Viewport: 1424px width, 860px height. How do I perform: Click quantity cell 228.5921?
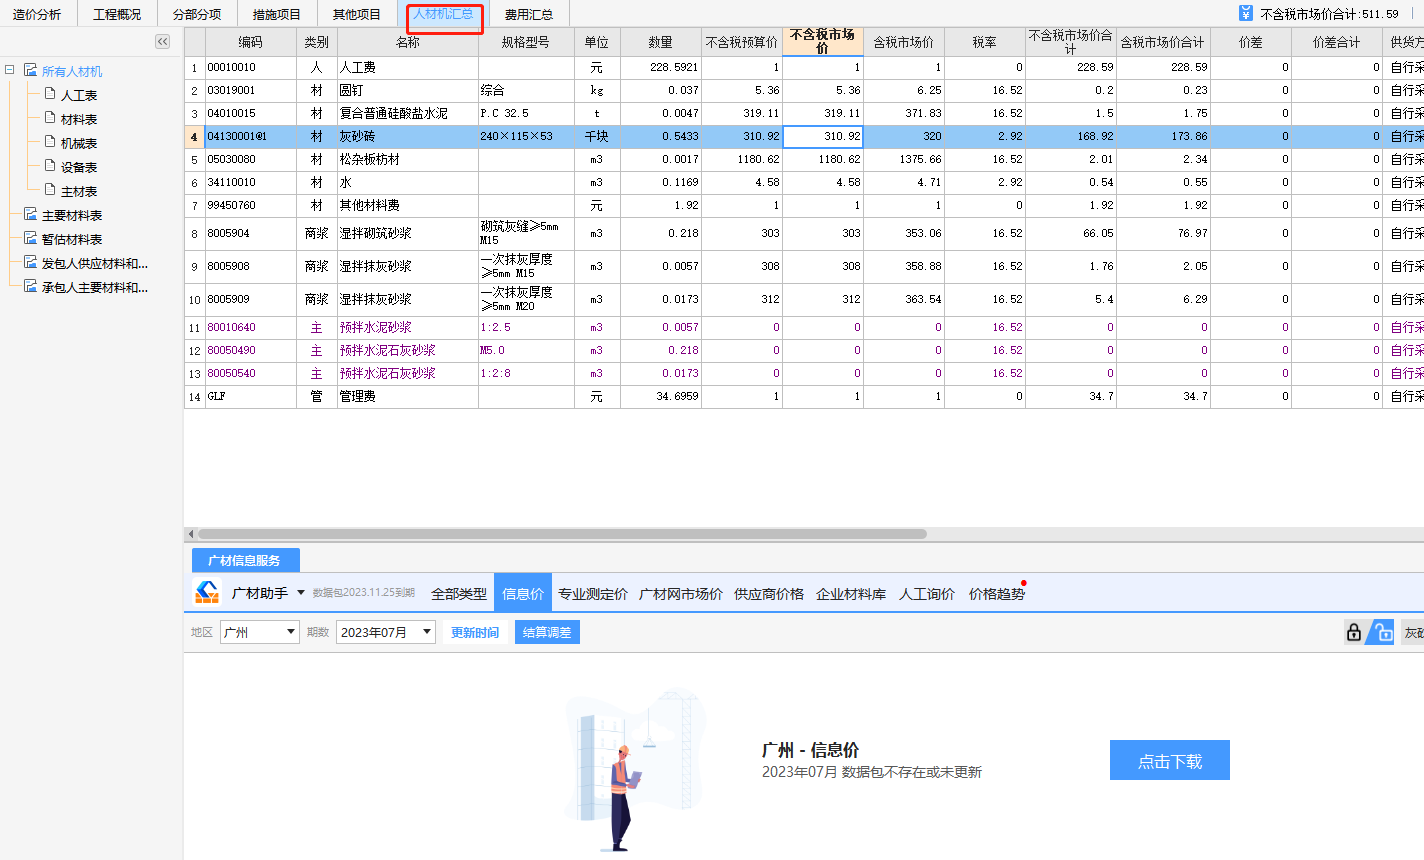[661, 67]
